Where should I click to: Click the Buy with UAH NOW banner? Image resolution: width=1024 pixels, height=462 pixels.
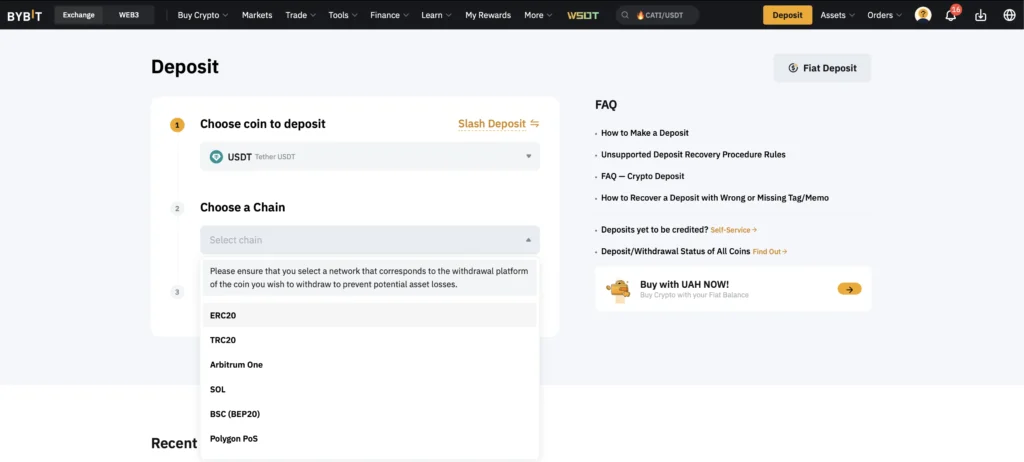[733, 289]
